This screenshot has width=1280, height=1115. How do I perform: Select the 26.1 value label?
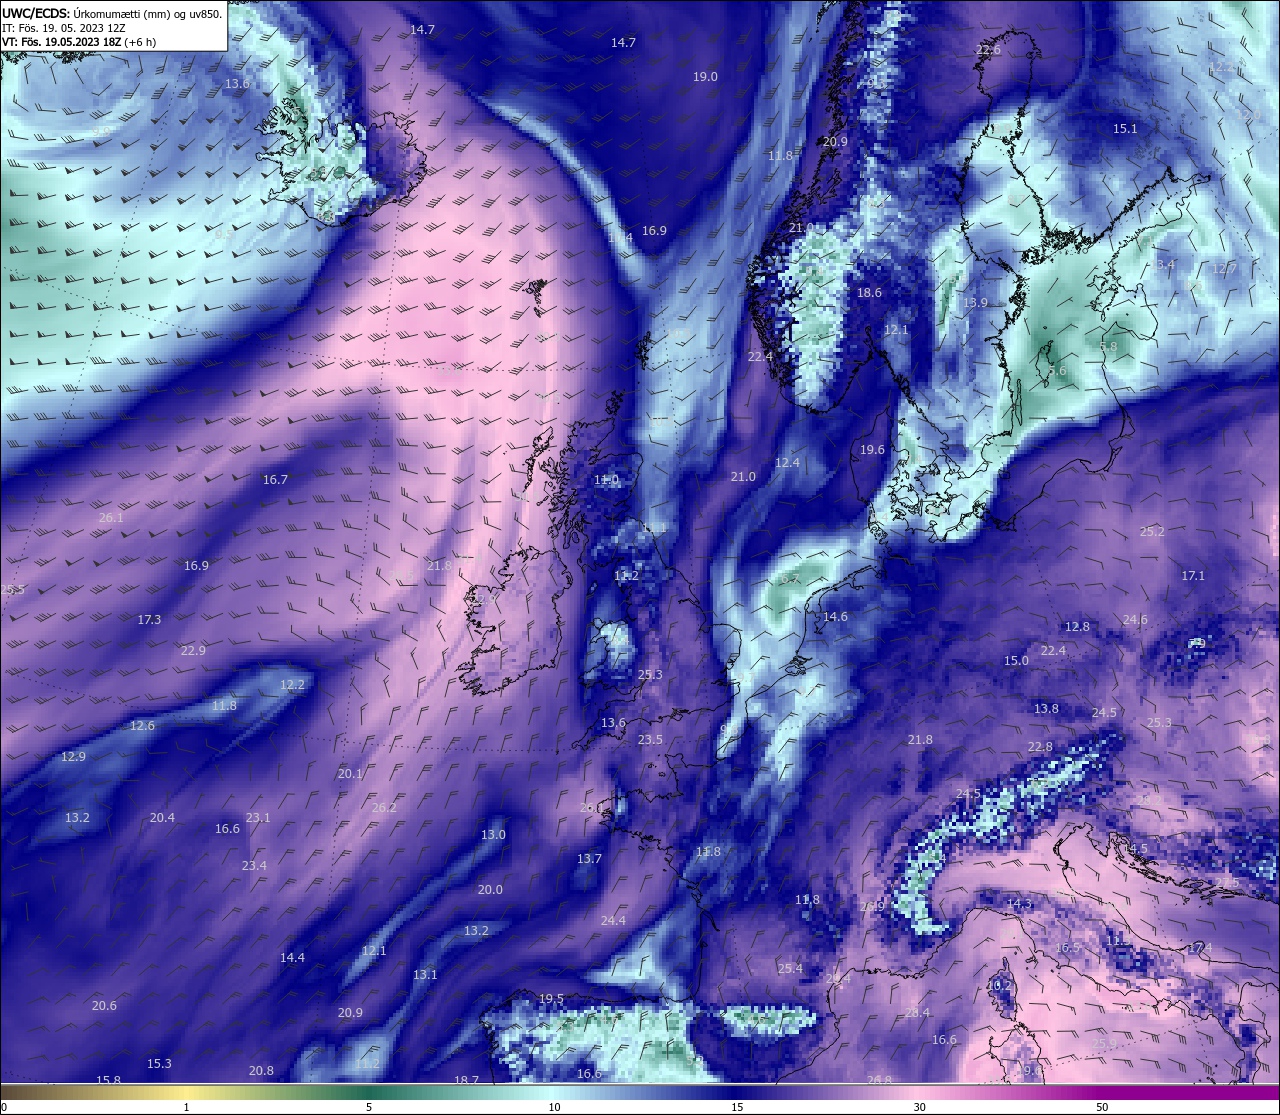pos(111,518)
